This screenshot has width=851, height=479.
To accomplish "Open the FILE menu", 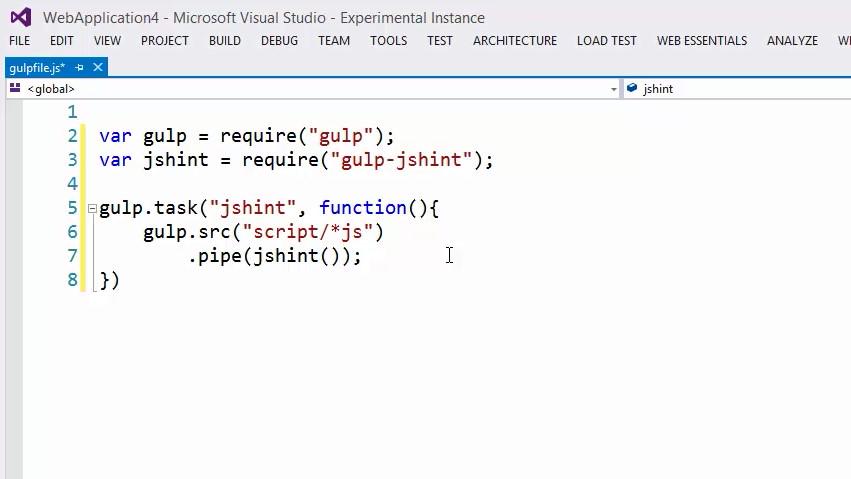I will [x=20, y=41].
